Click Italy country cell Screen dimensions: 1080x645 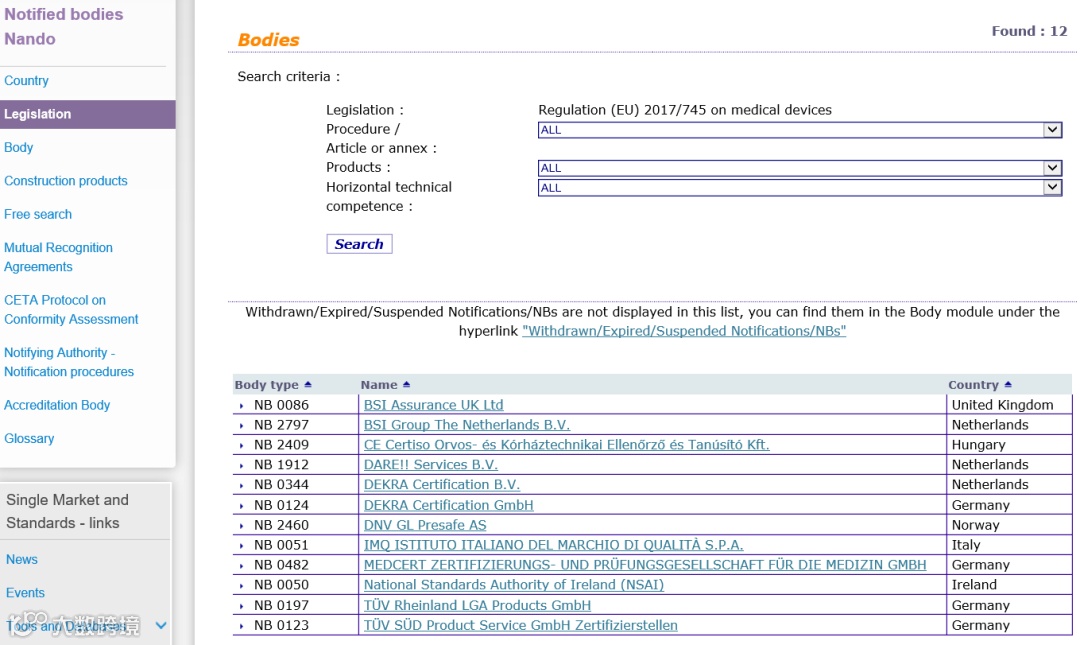click(966, 545)
